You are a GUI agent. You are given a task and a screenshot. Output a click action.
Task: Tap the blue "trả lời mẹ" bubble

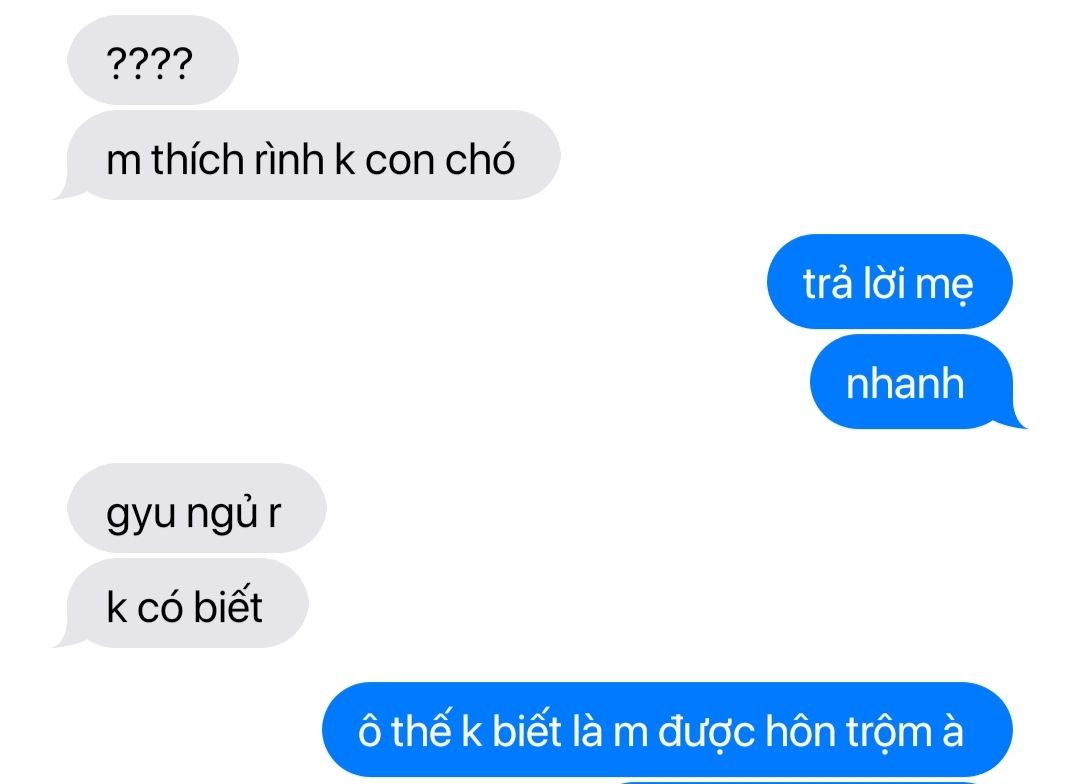click(x=889, y=281)
